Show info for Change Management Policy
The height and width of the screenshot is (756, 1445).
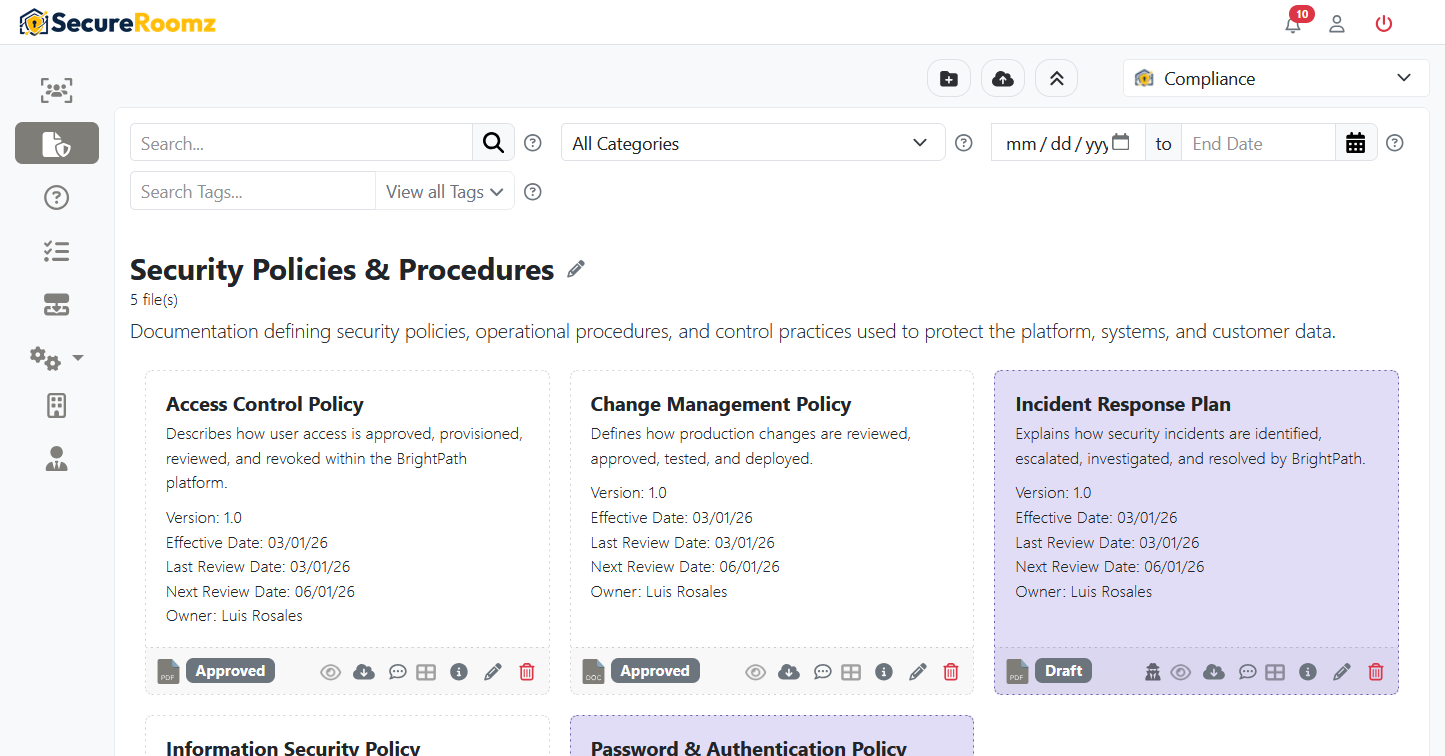tap(884, 672)
